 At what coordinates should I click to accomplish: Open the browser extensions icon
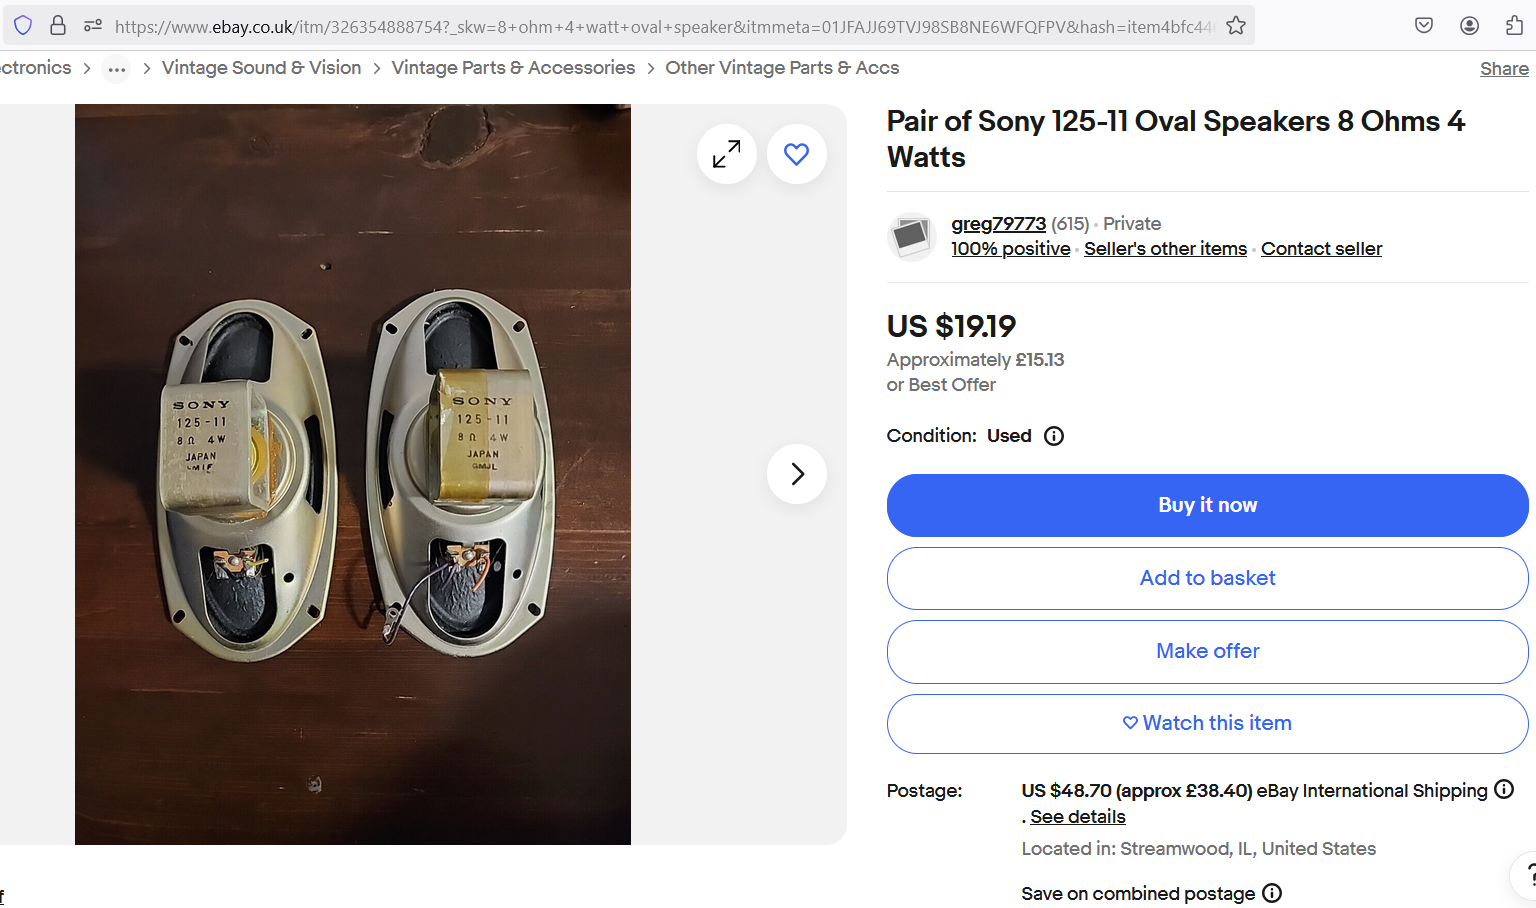coord(1514,26)
